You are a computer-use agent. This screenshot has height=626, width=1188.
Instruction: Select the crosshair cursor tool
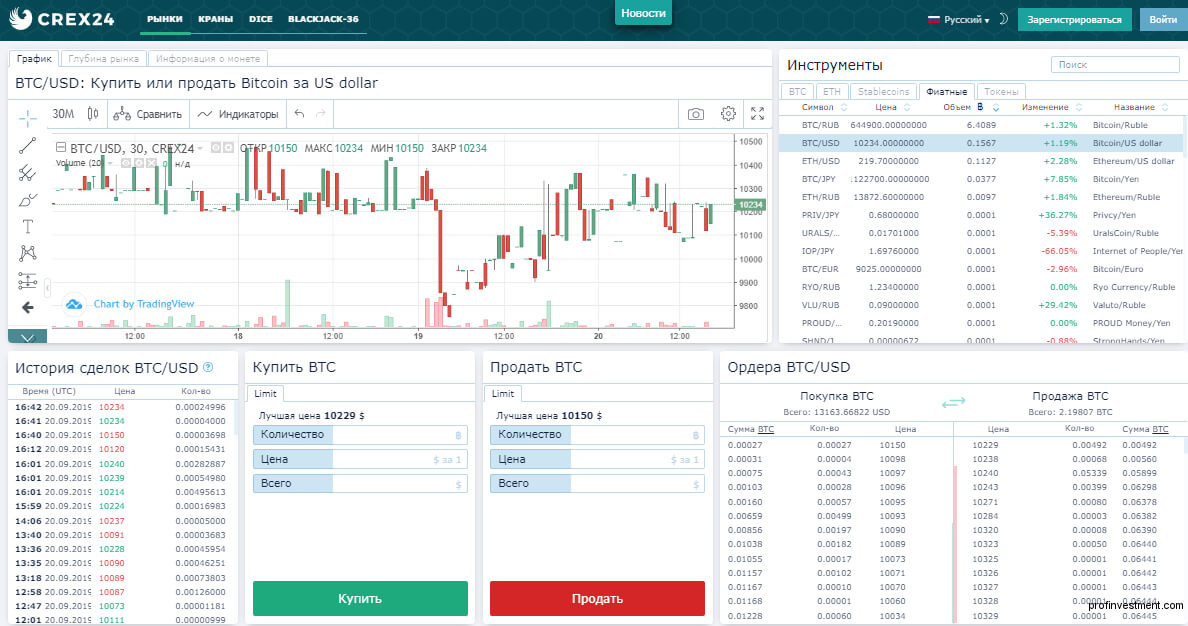point(27,117)
